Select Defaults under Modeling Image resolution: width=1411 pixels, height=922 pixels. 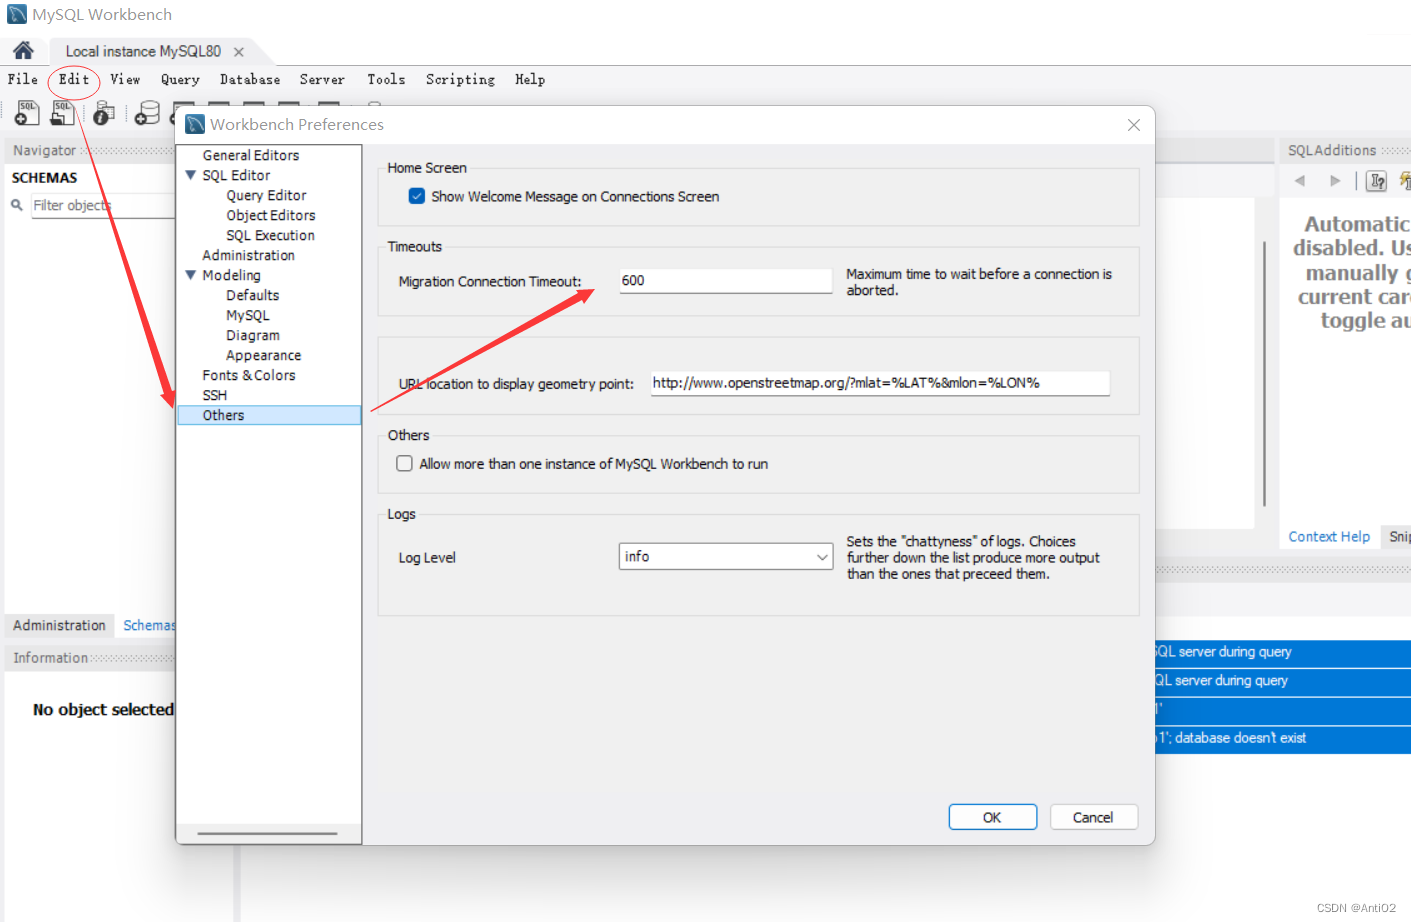coord(253,295)
